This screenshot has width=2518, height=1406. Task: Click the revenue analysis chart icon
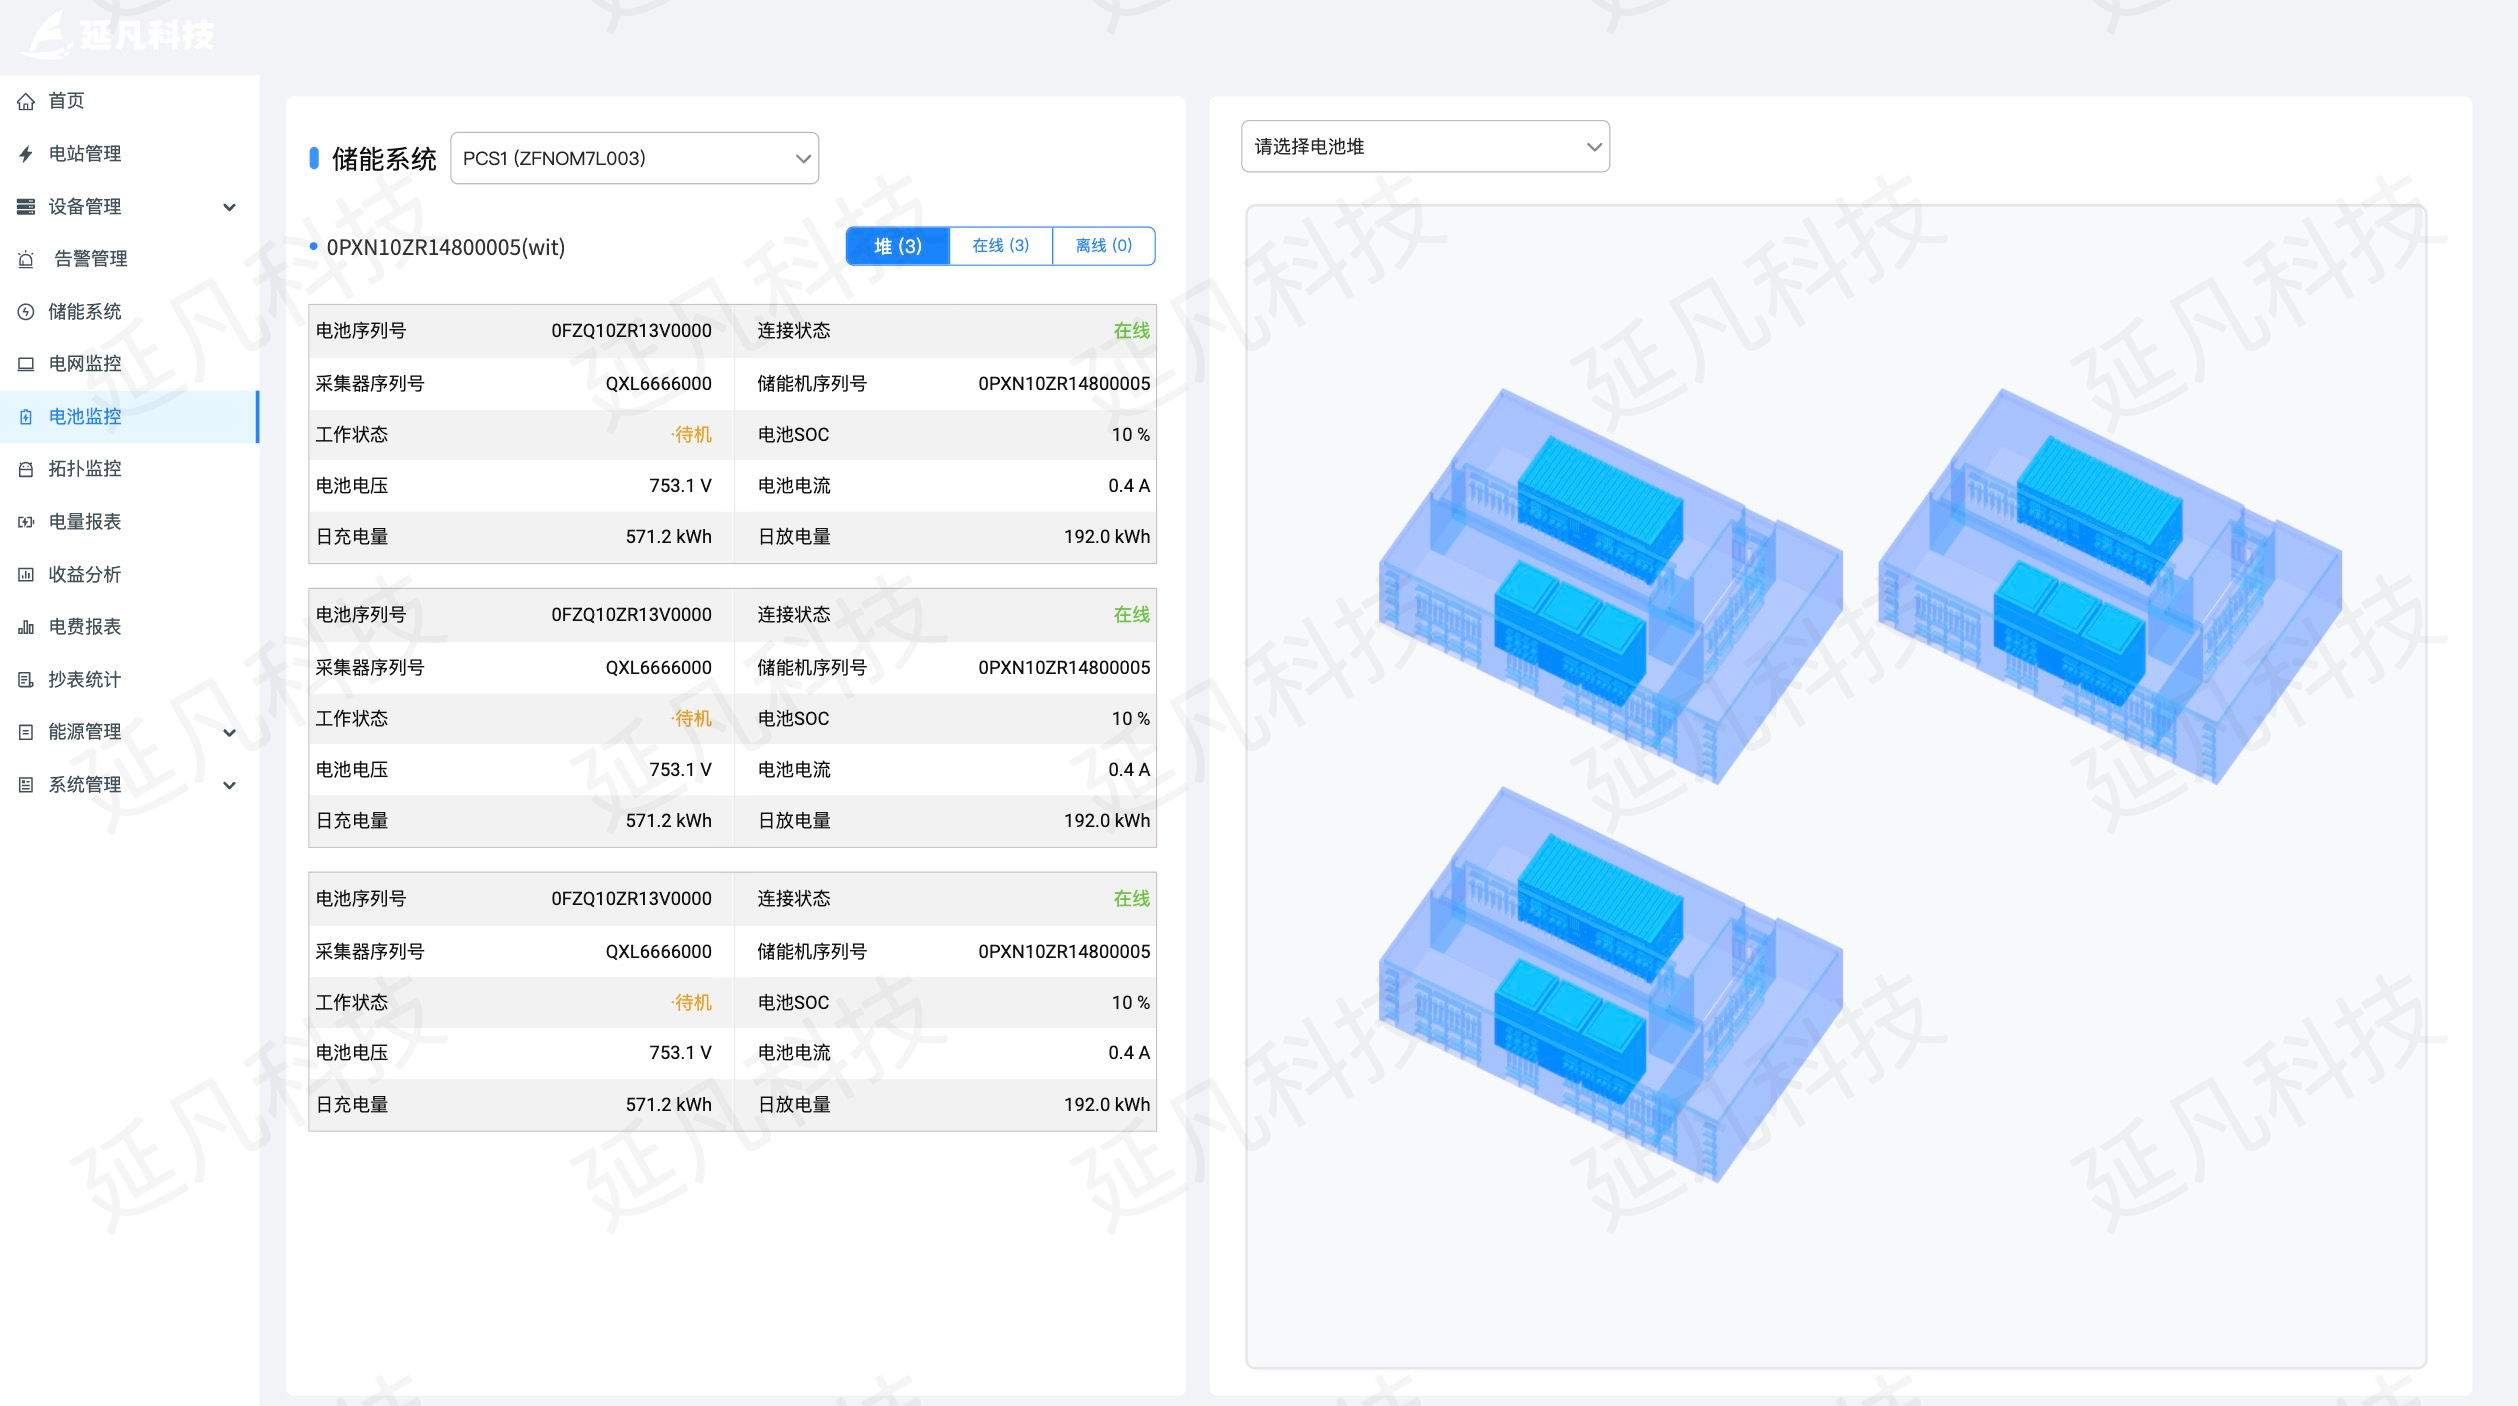click(26, 574)
